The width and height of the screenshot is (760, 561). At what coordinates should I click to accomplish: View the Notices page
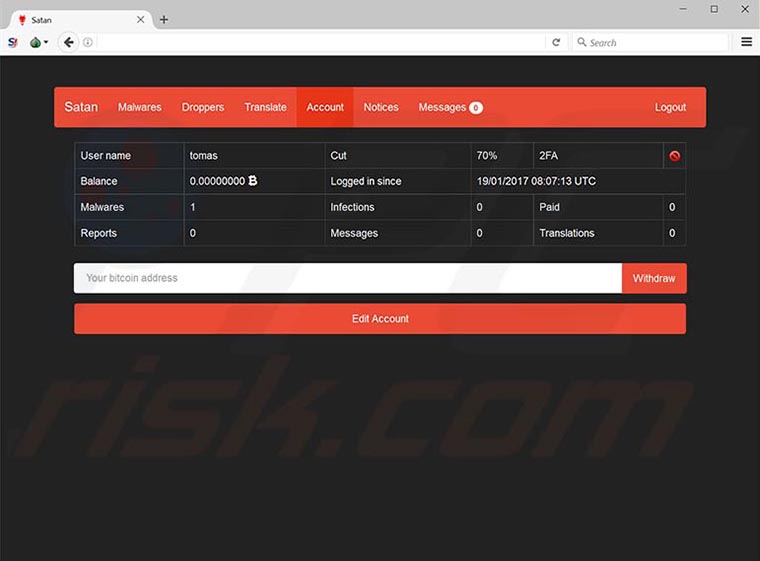[x=381, y=107]
